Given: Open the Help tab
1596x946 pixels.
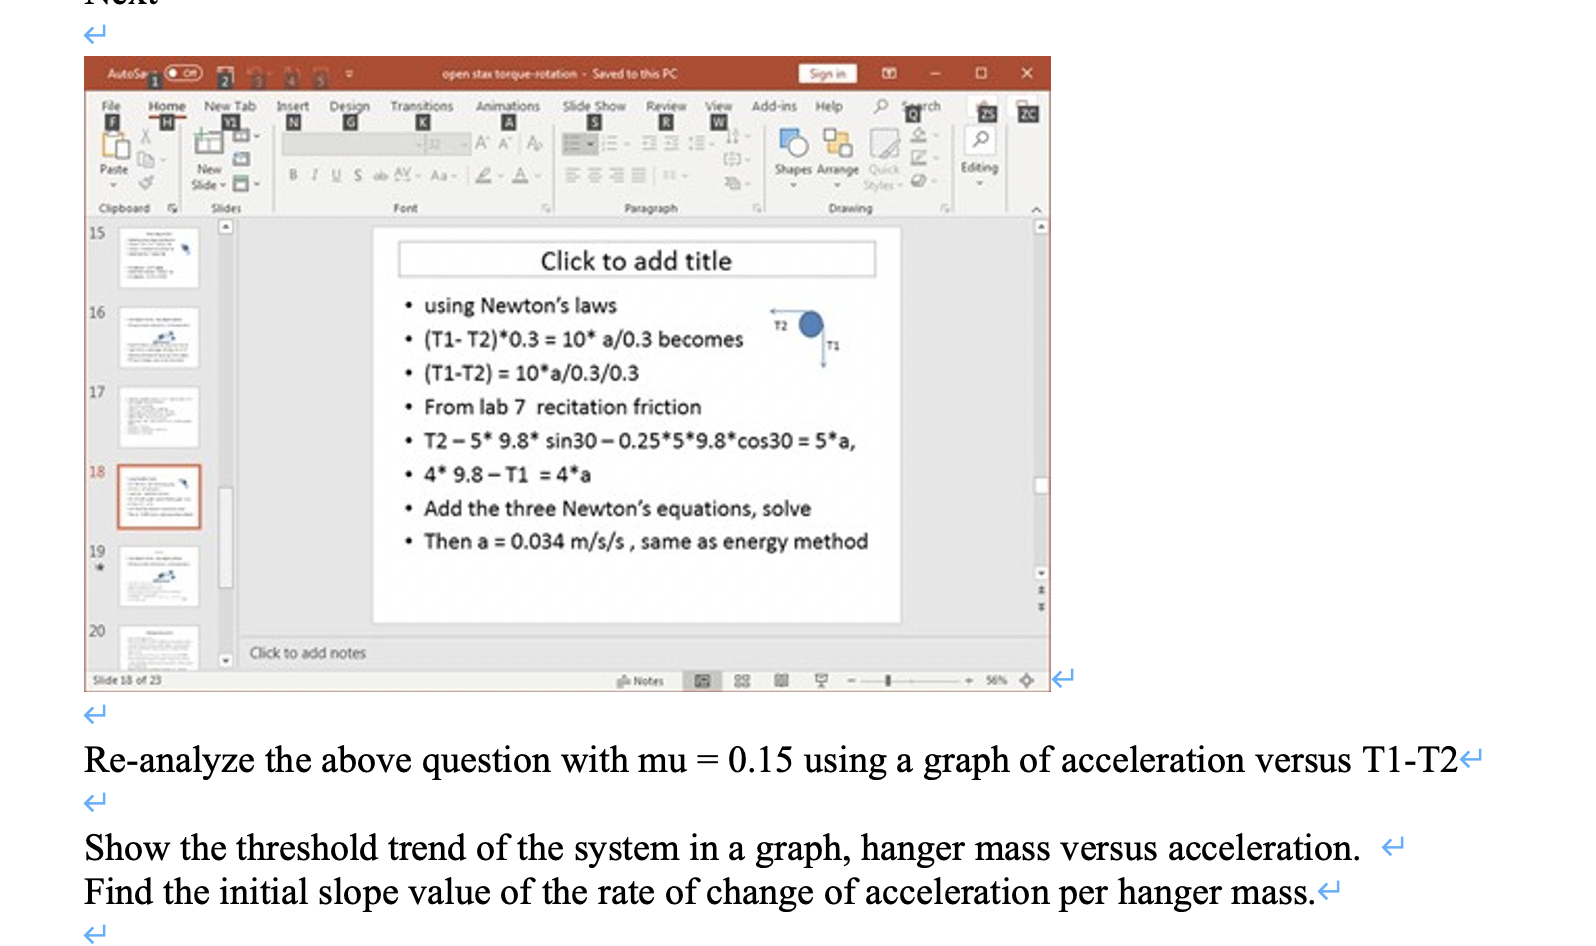Looking at the screenshot, I should 829,106.
